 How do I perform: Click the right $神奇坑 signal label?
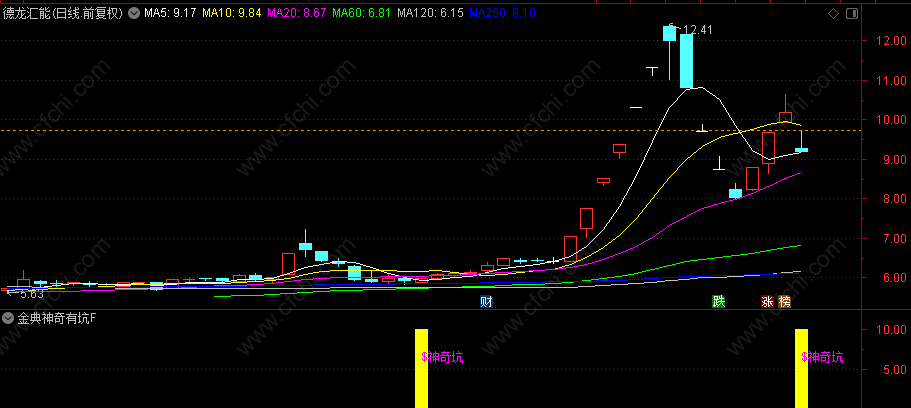[822, 357]
